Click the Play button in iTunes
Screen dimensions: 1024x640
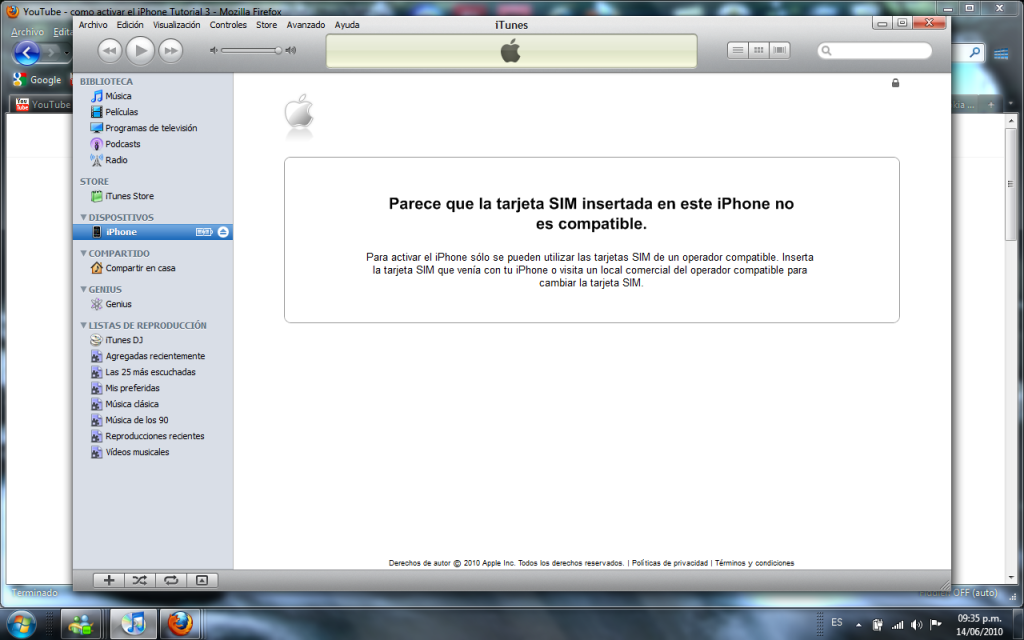tap(140, 51)
